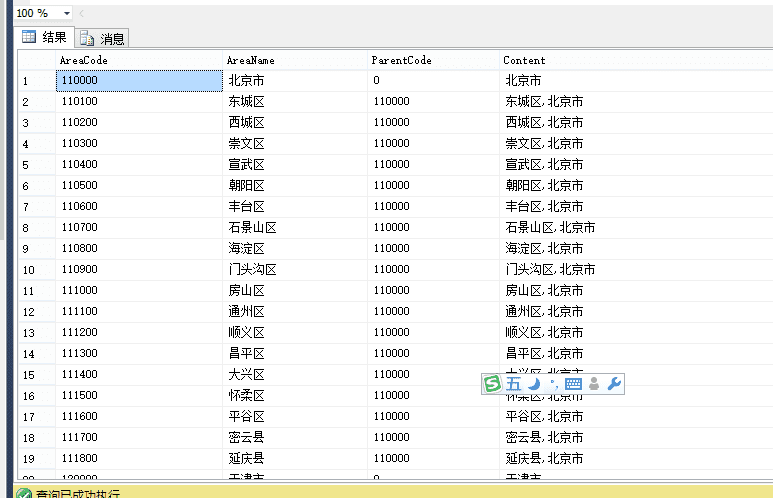The image size is (773, 498).
Task: Open the wrench settings icon on IME bar
Action: [x=614, y=384]
